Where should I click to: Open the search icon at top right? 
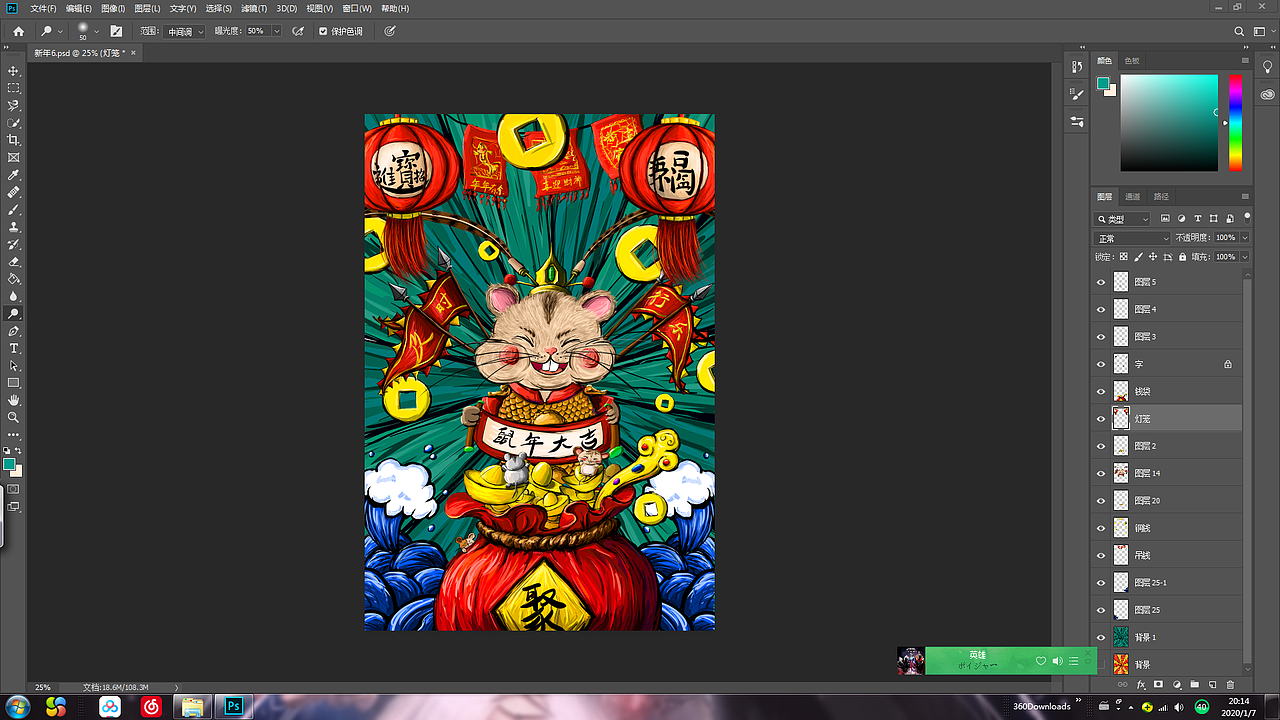click(x=1239, y=31)
